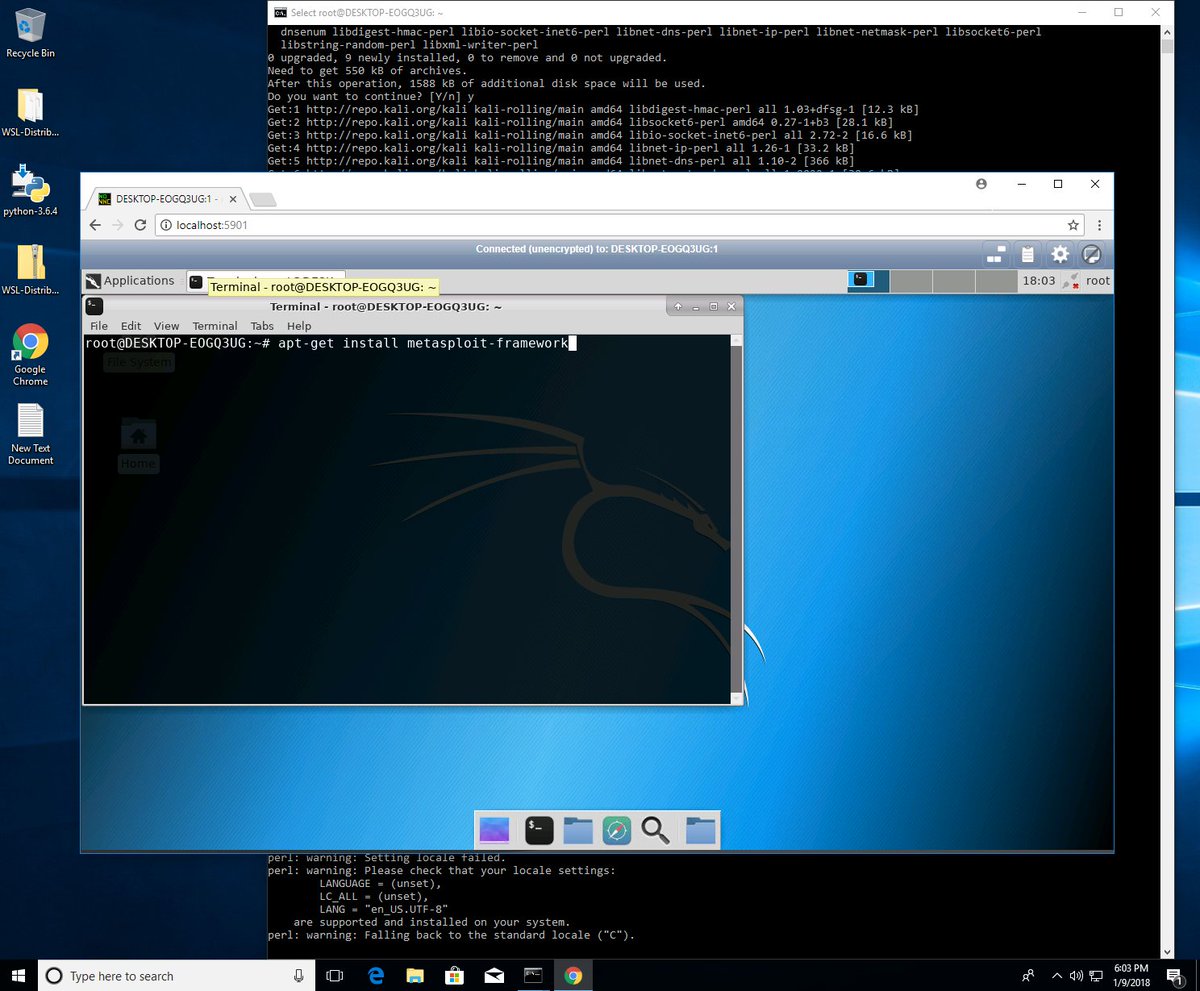Launch Terminal from the Xfce dock
This screenshot has height=991, width=1200.
(539, 829)
